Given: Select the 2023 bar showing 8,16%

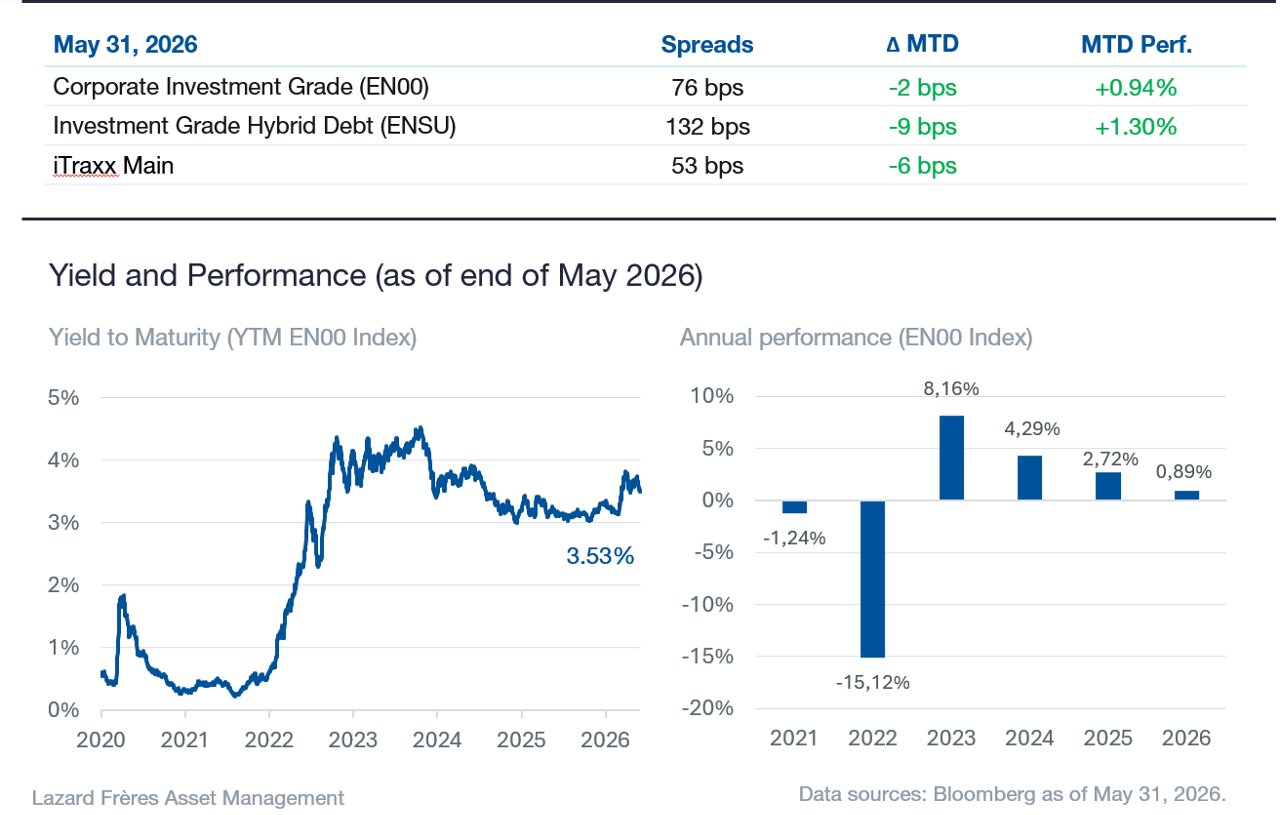Looking at the screenshot, I should [951, 457].
